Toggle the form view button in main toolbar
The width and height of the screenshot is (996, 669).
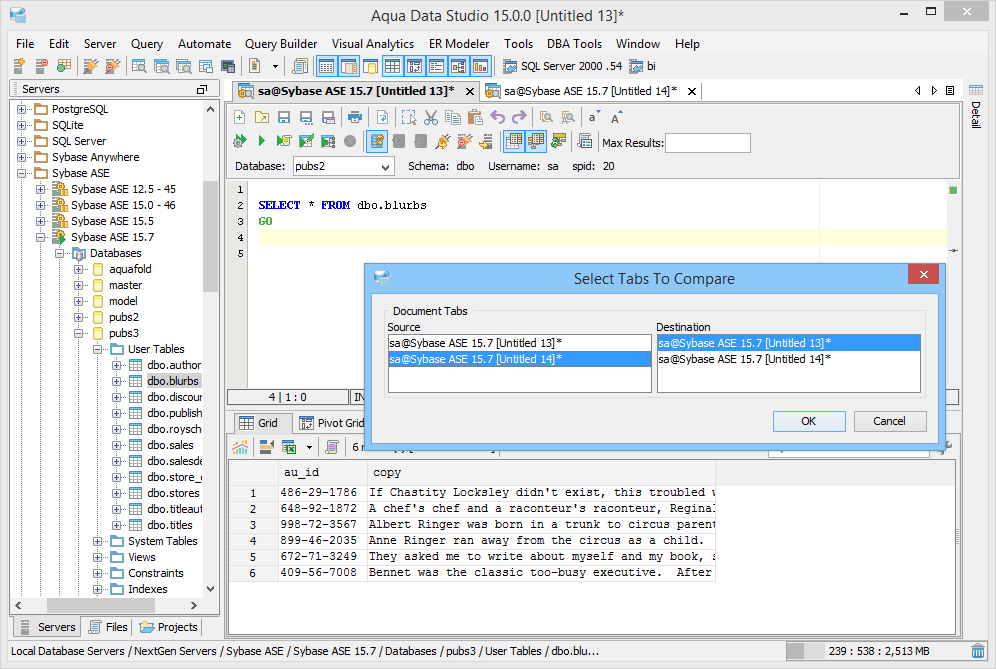point(436,66)
